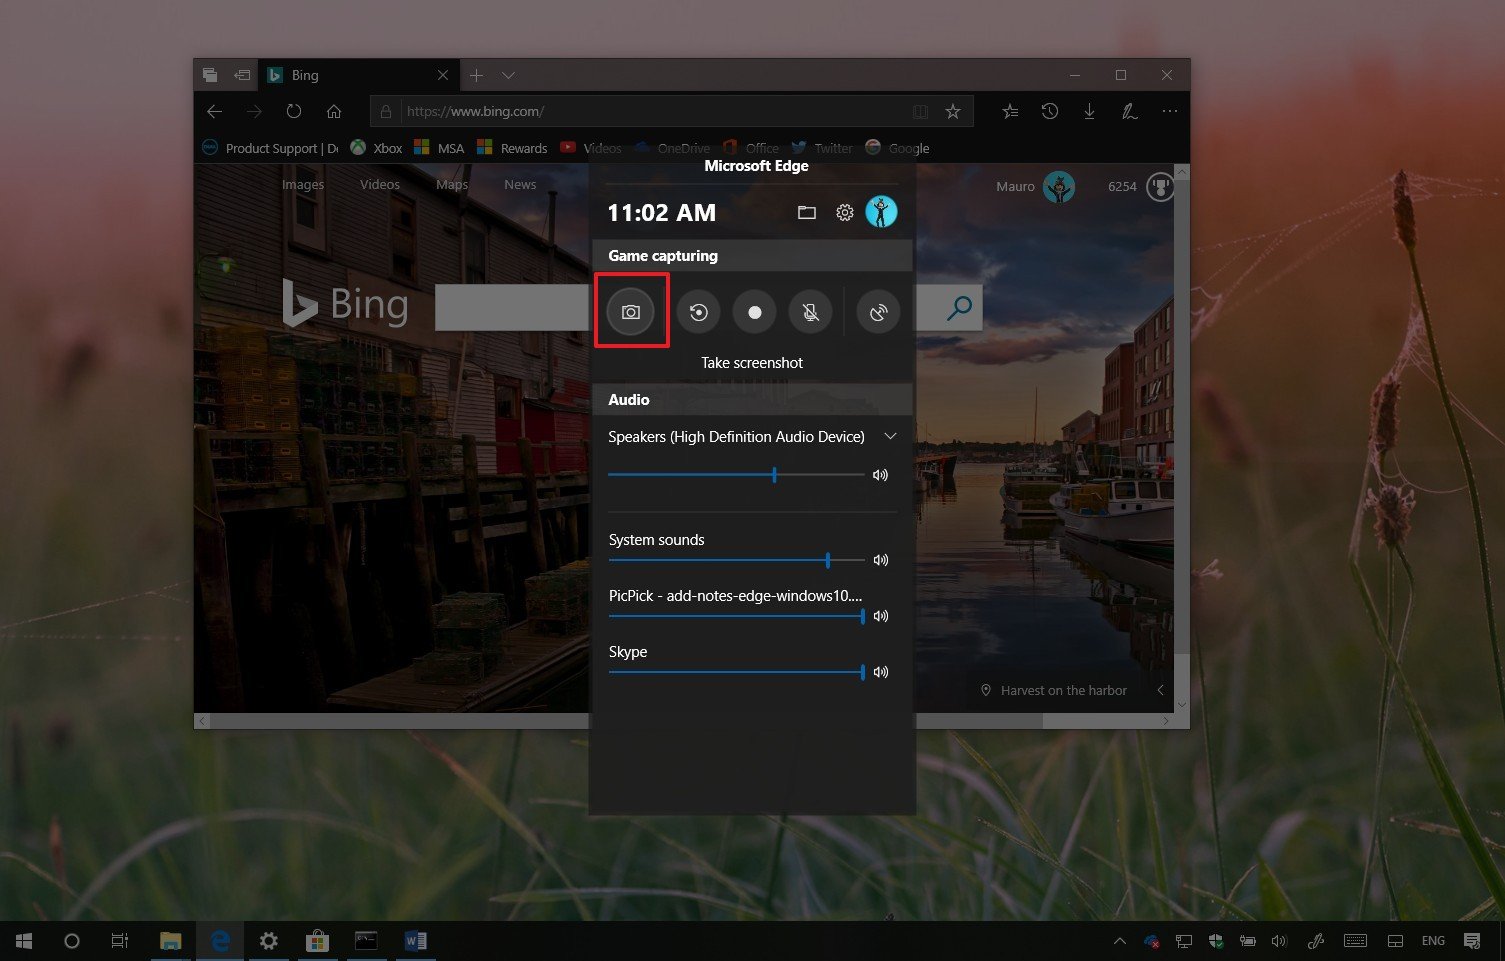This screenshot has height=961, width=1505.
Task: Start broadcasting with the satellite icon
Action: [x=878, y=311]
